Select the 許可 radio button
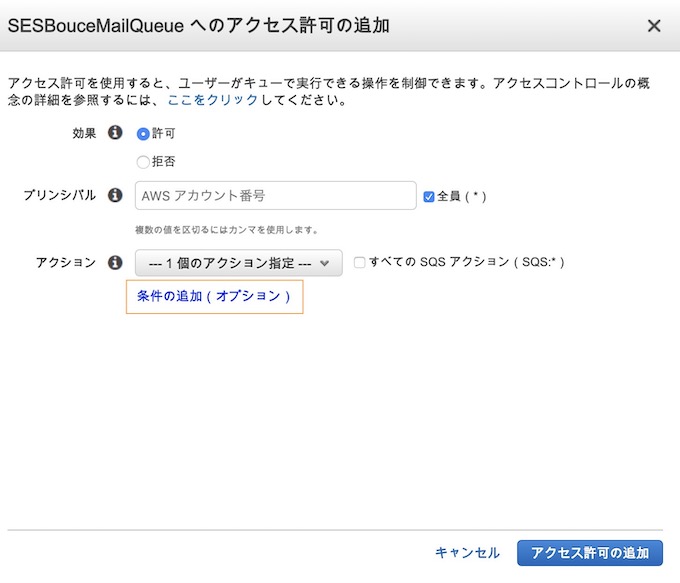Image resolution: width=680 pixels, height=583 pixels. point(143,134)
